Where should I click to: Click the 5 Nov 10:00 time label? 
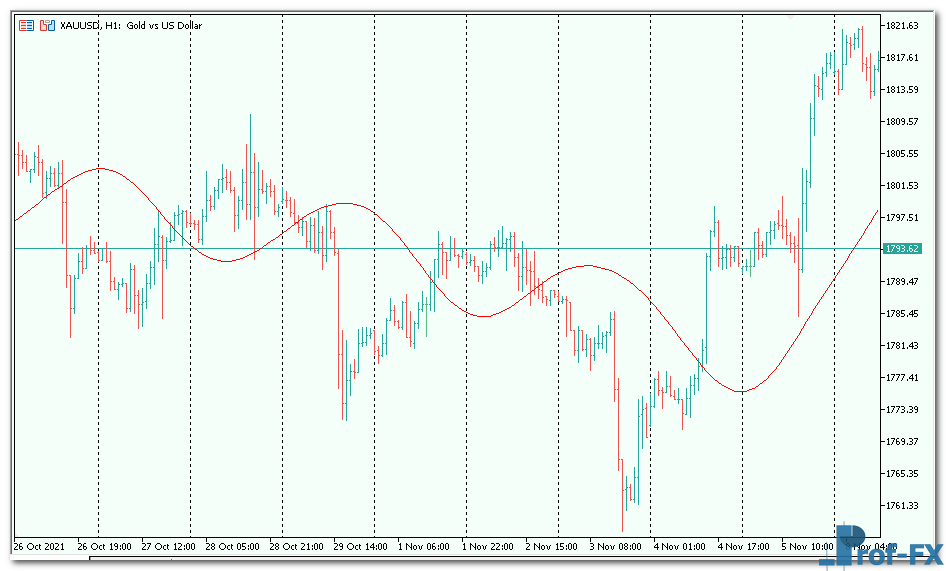coord(807,547)
